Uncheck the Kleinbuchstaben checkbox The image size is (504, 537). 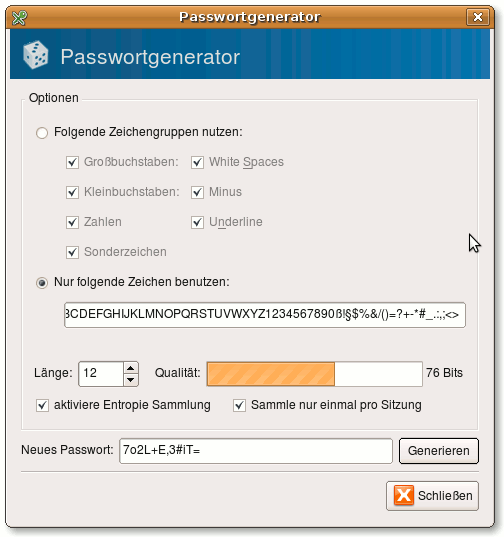coord(72,192)
